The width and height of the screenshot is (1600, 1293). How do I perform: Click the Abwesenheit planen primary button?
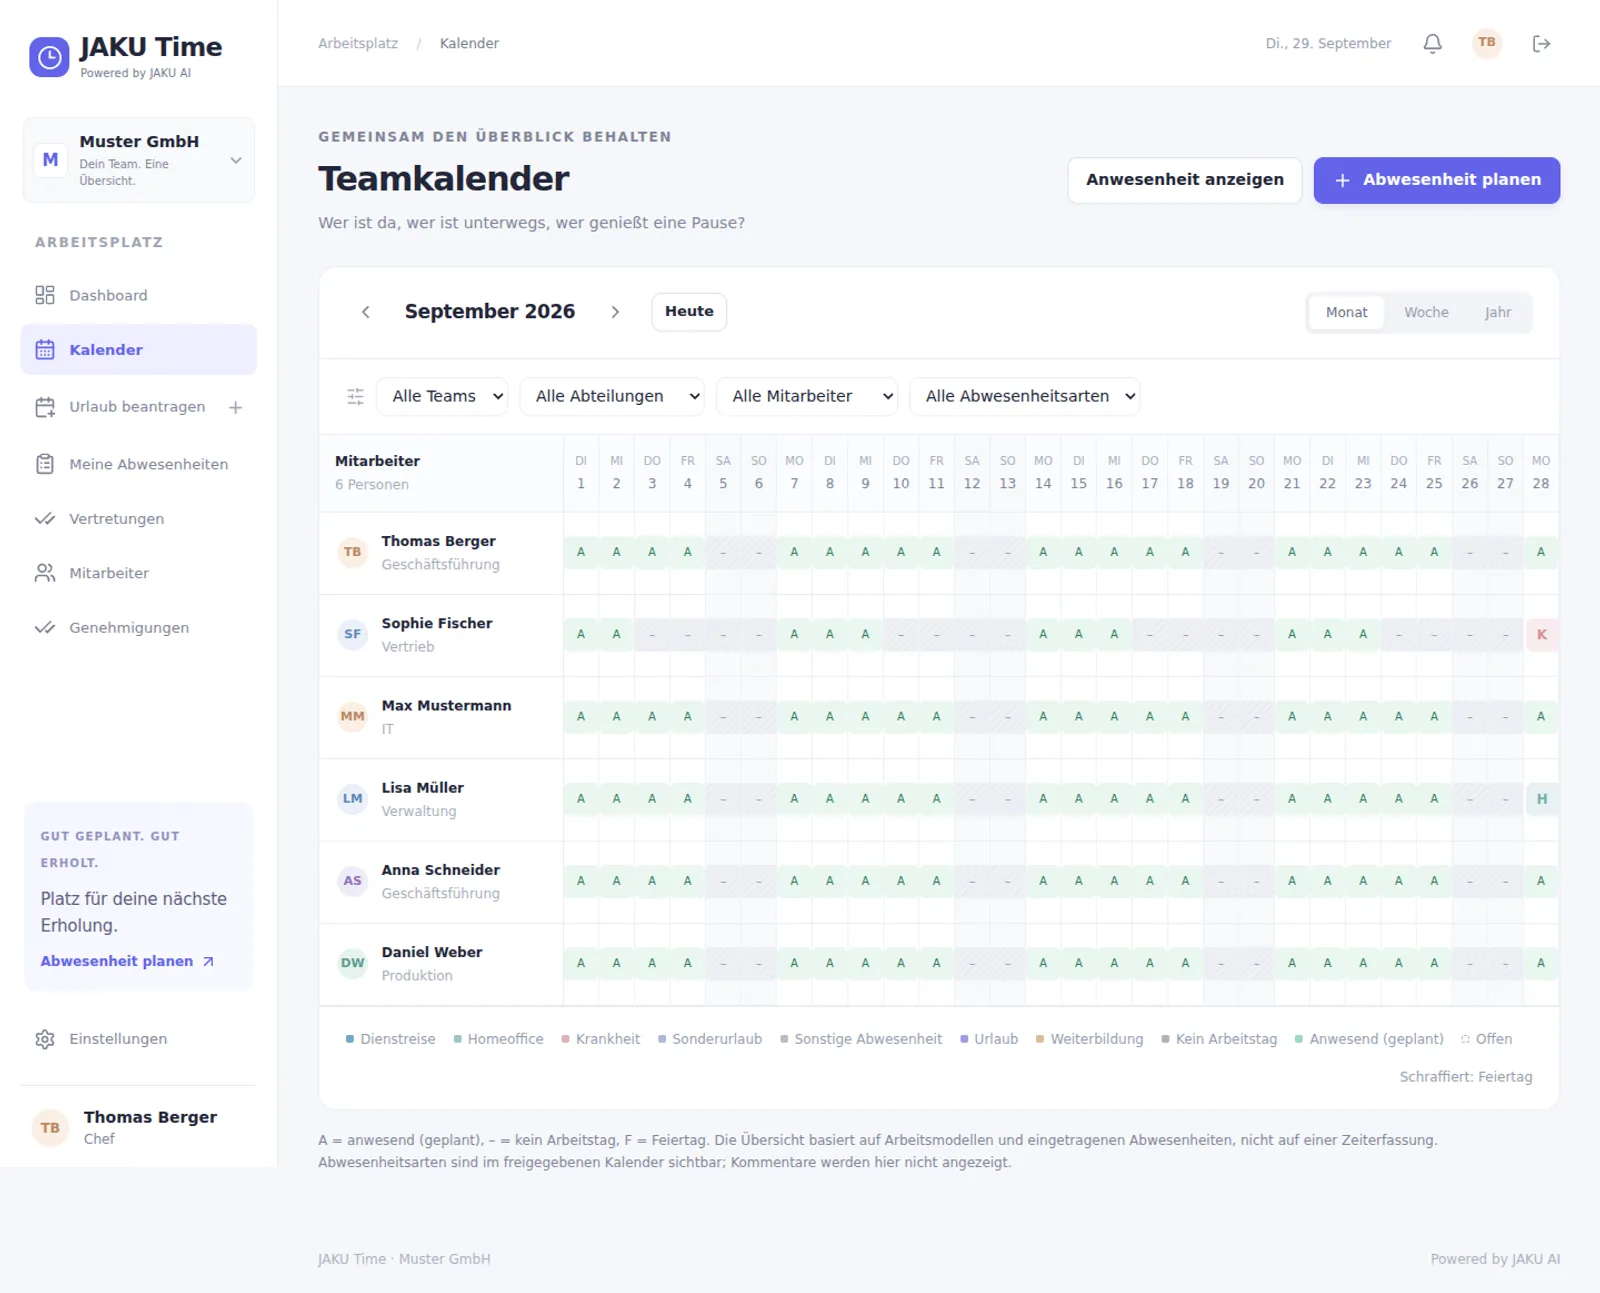[1436, 180]
